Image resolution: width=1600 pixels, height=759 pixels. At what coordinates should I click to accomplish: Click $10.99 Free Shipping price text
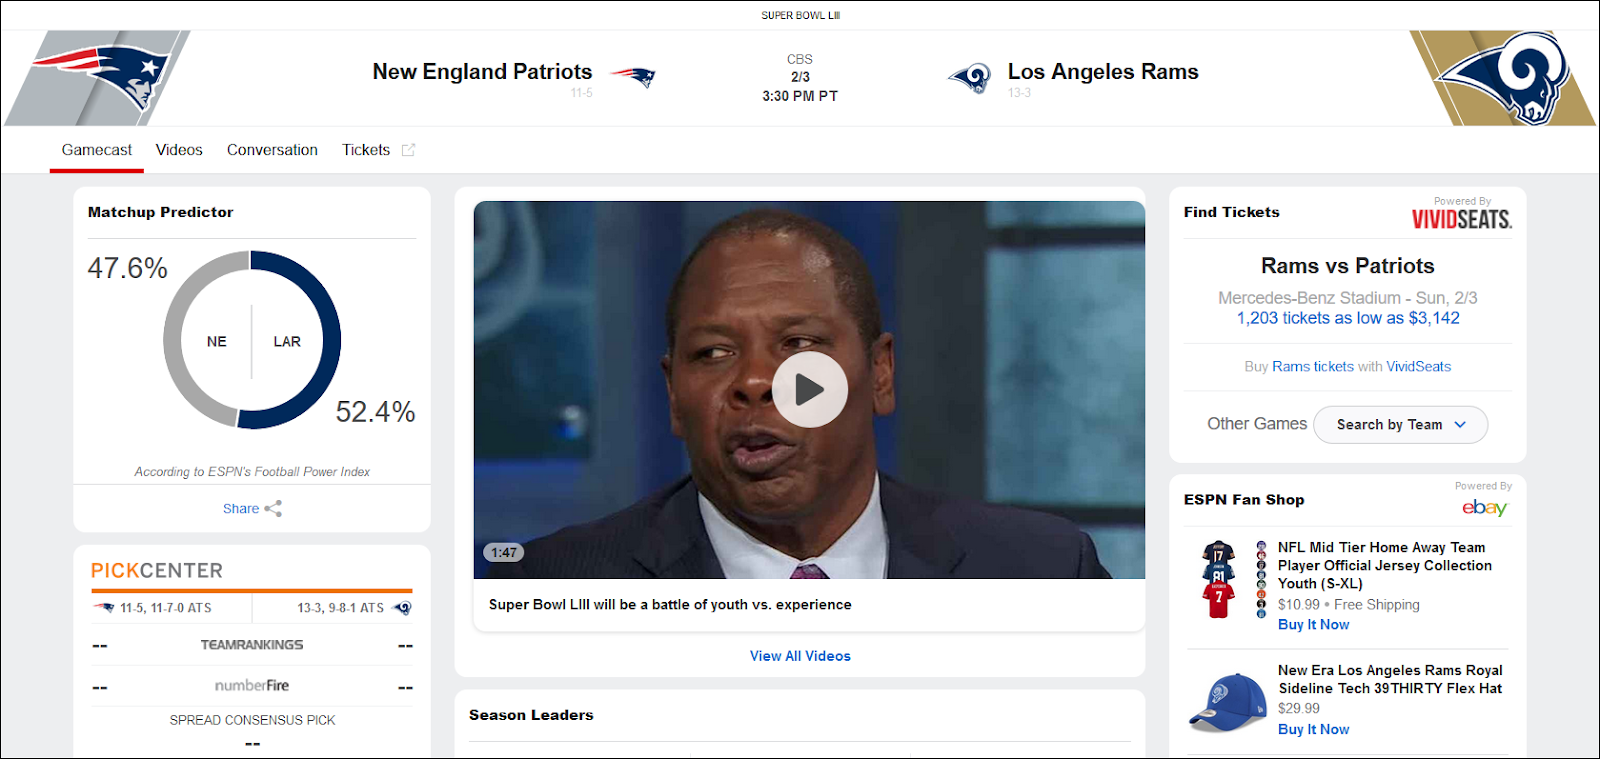click(1348, 605)
